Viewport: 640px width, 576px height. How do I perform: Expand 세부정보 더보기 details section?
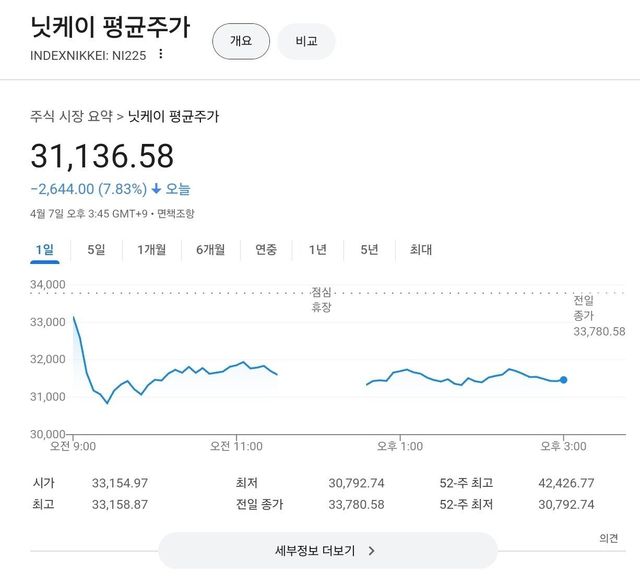tap(326, 550)
